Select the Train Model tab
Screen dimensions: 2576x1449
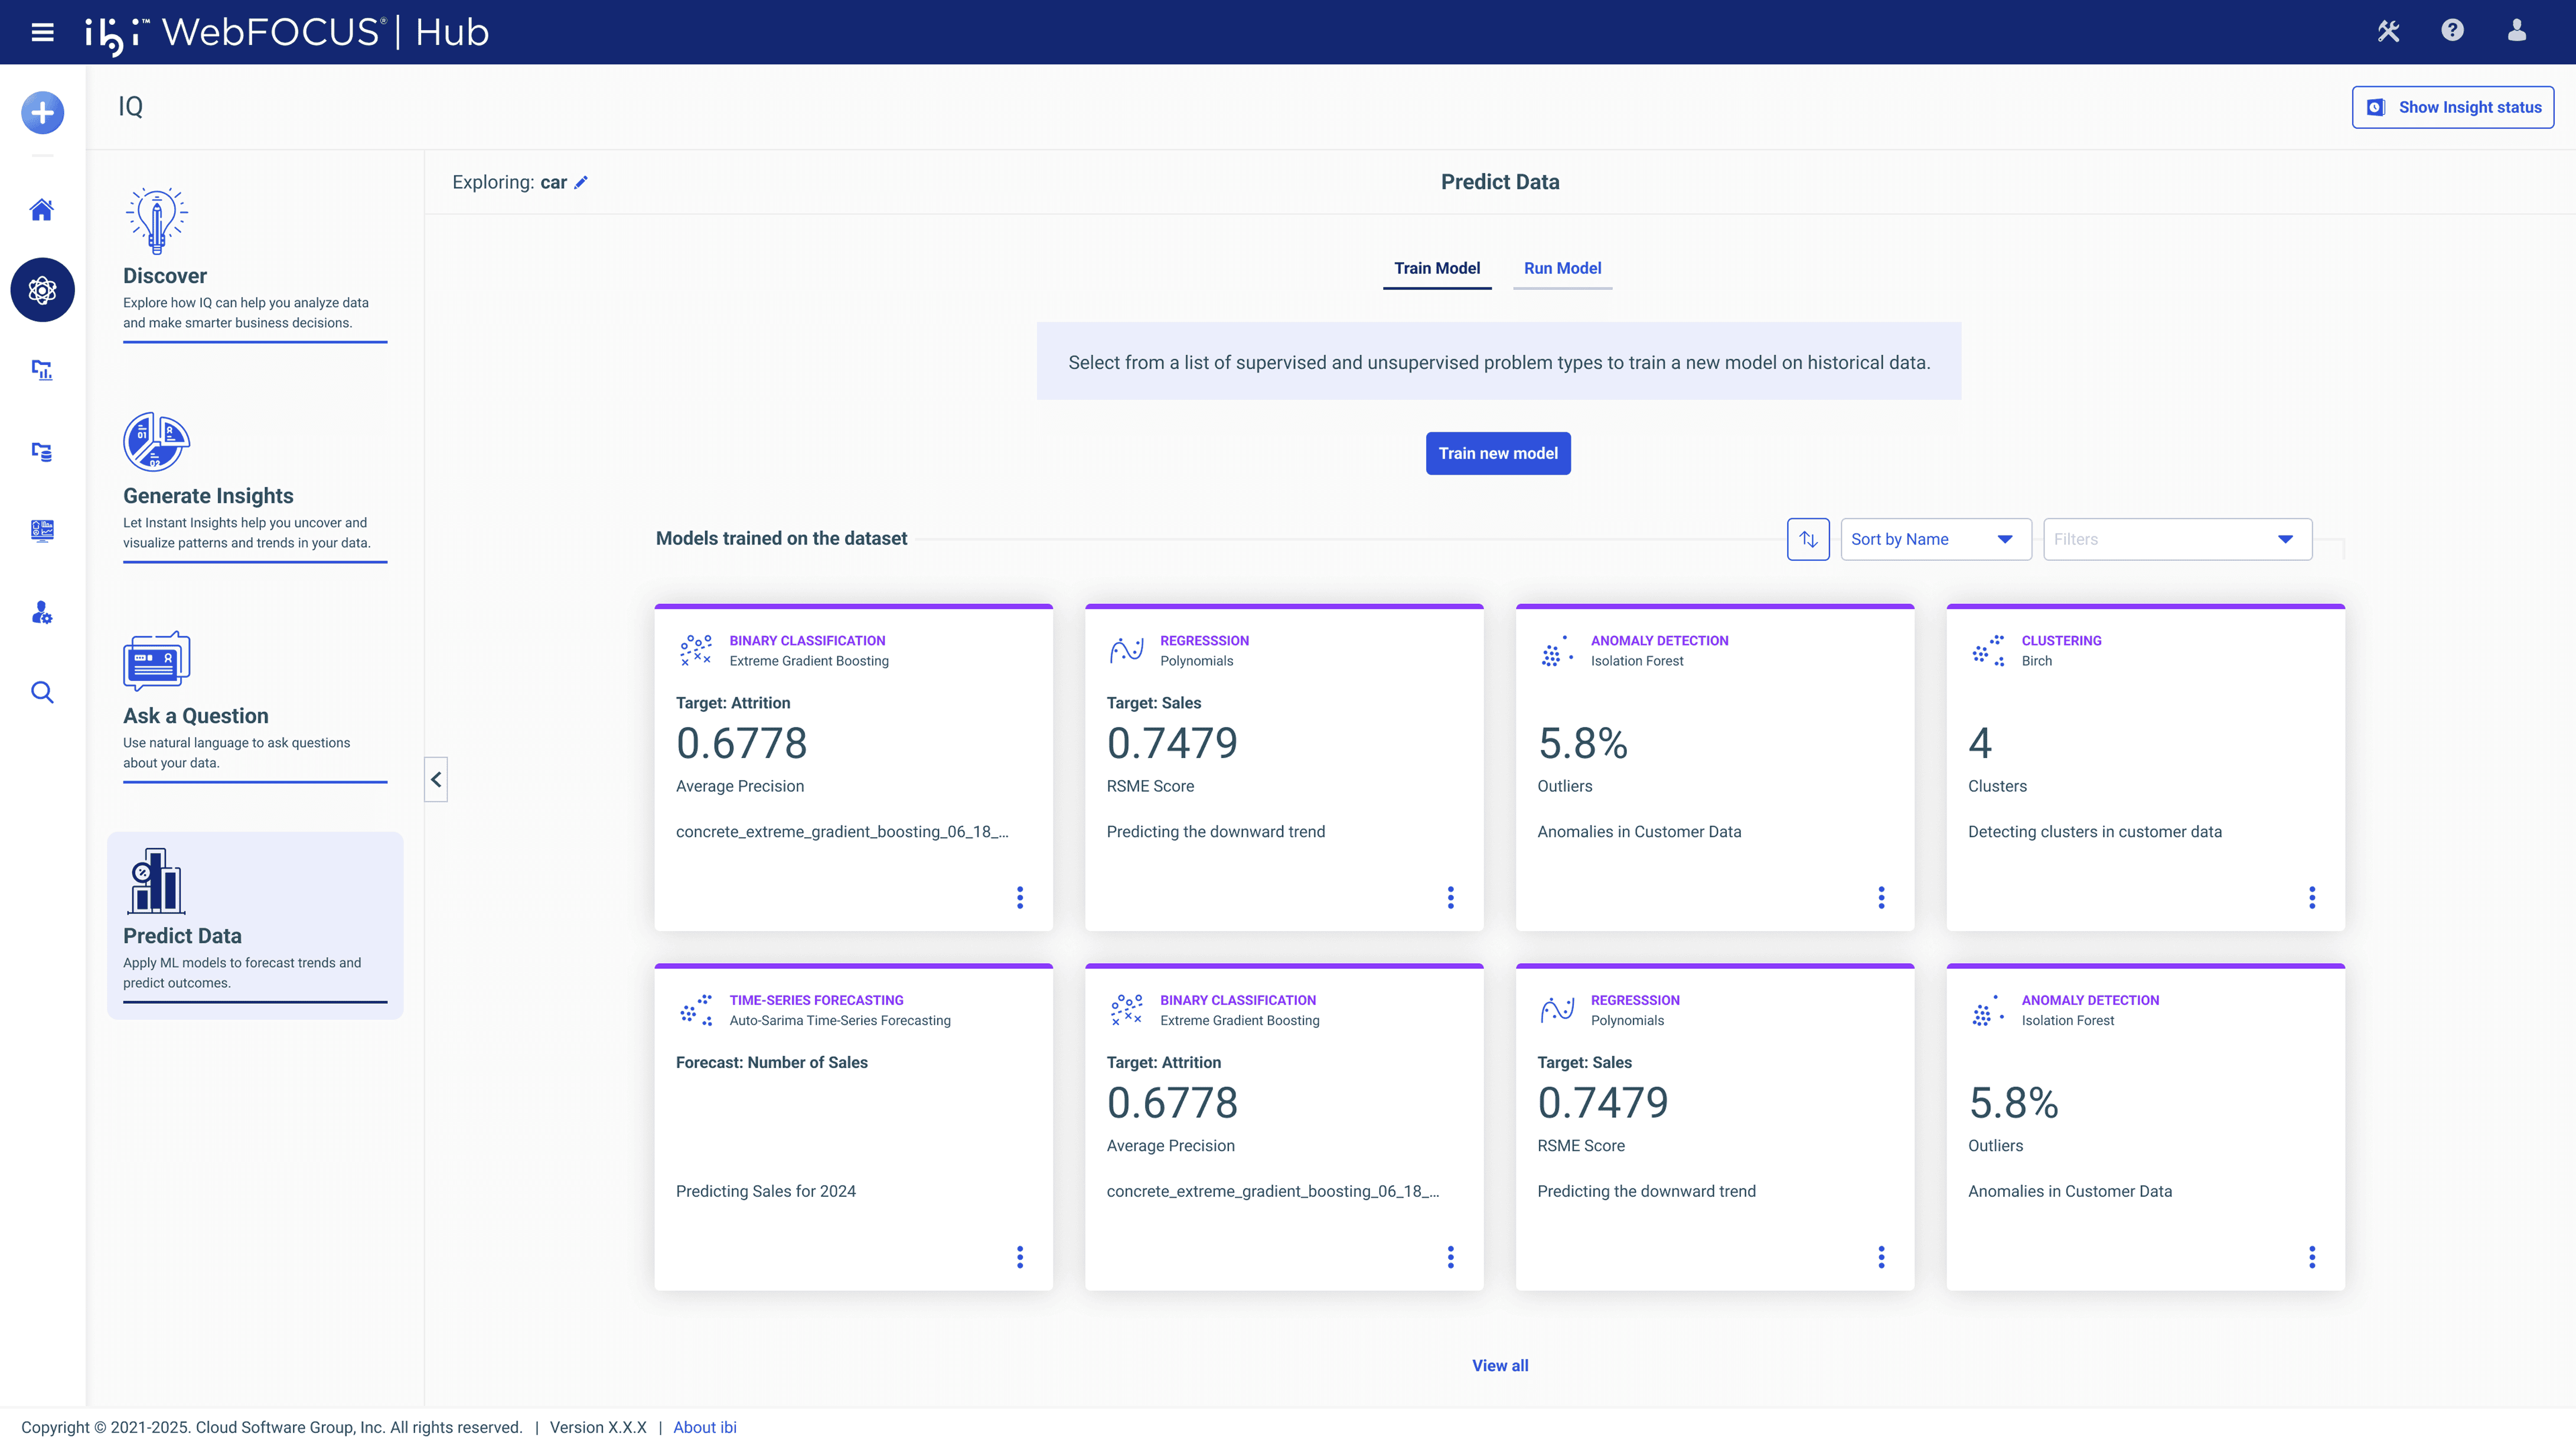1436,268
